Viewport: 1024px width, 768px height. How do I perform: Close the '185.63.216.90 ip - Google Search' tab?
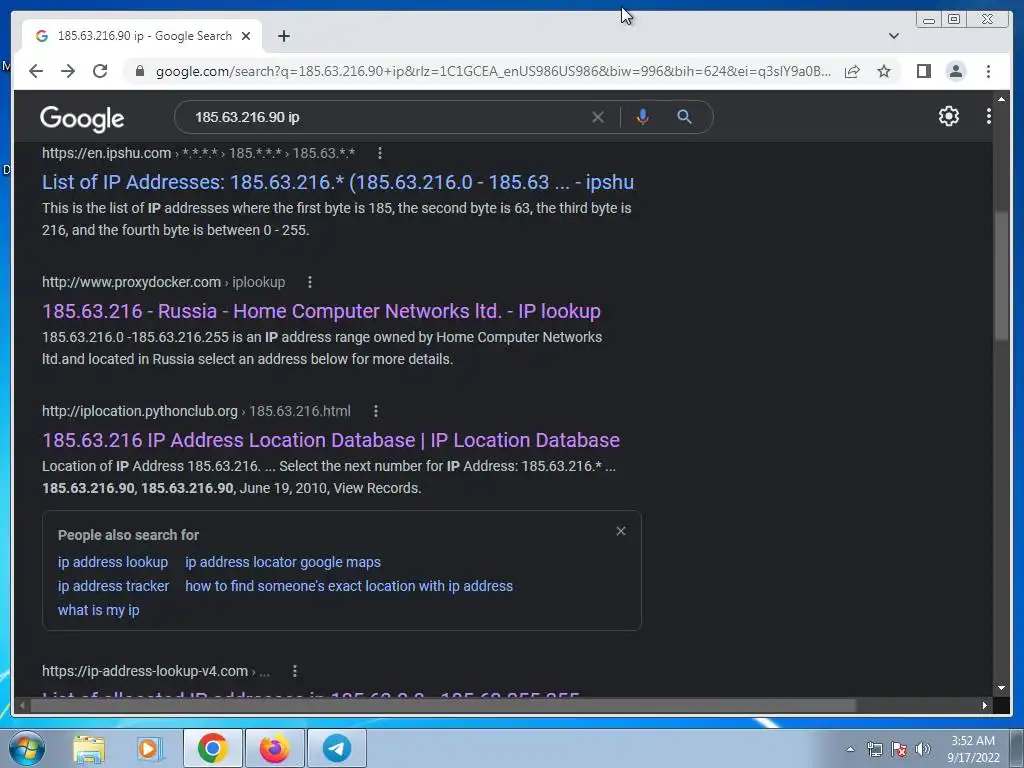pos(246,36)
